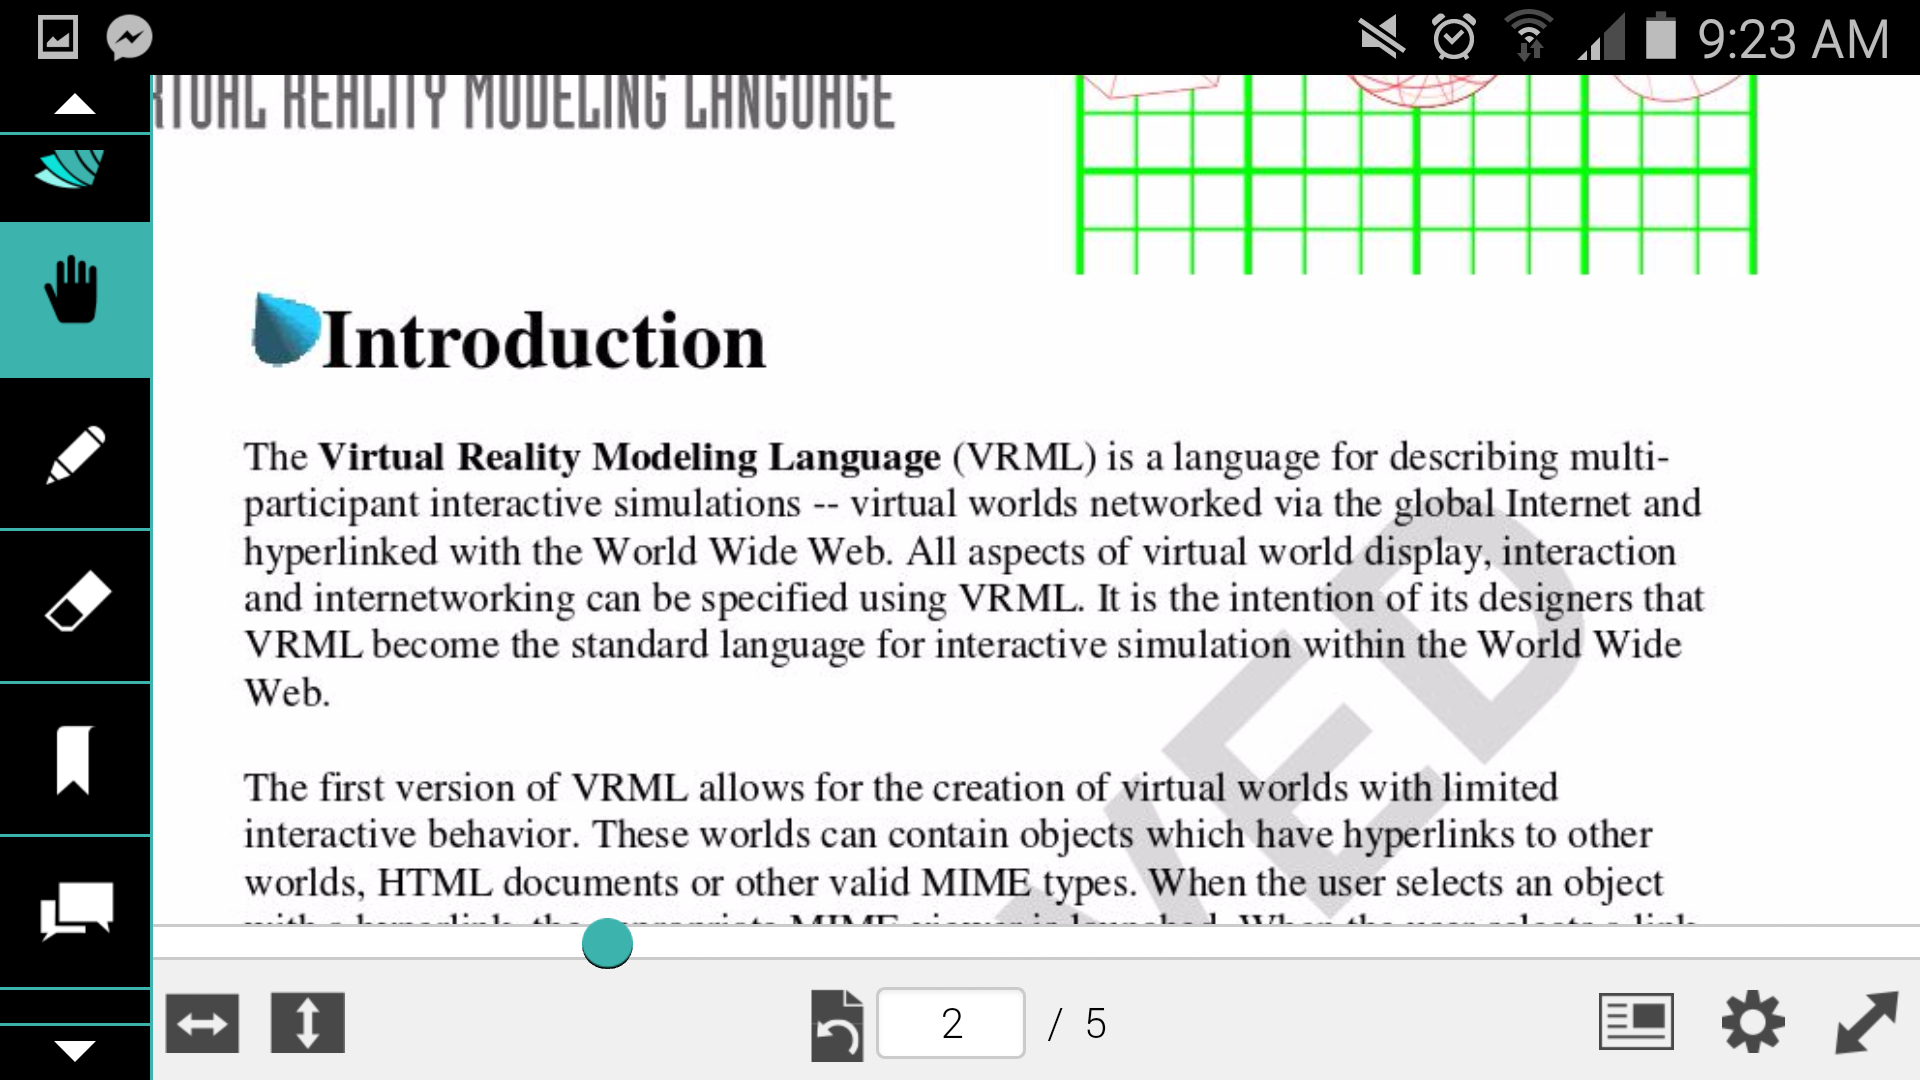Fit page to width
This screenshot has height=1080, width=1920.
pyautogui.click(x=202, y=1023)
